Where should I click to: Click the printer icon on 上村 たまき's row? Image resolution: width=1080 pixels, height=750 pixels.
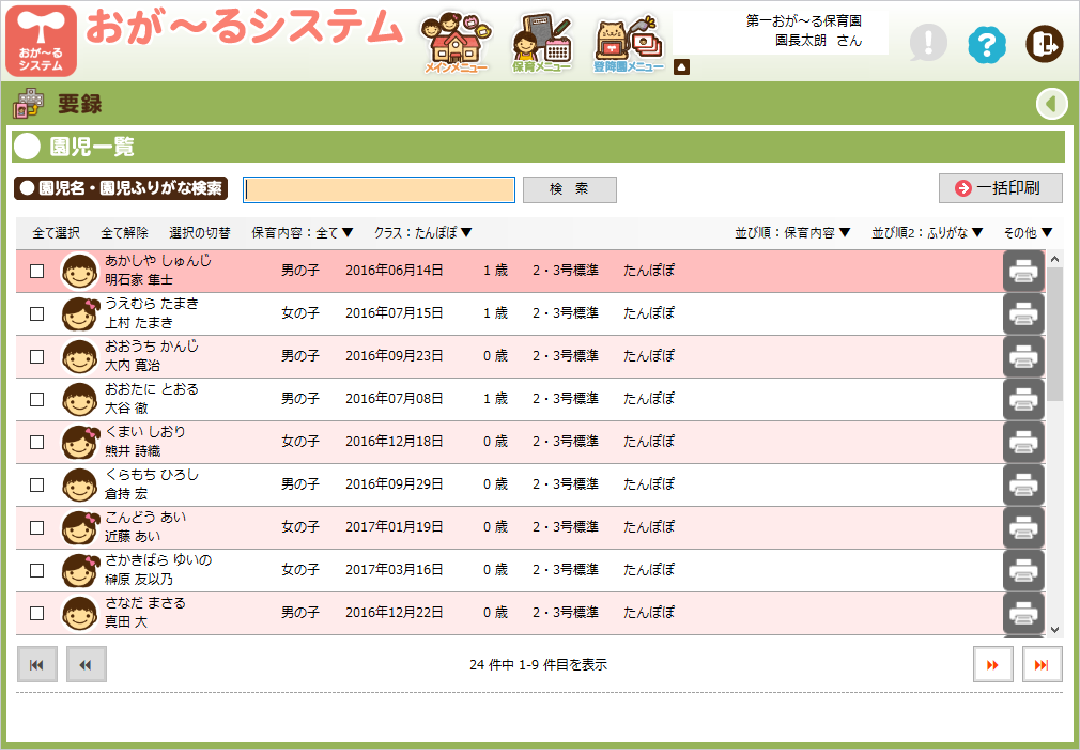(x=1023, y=314)
